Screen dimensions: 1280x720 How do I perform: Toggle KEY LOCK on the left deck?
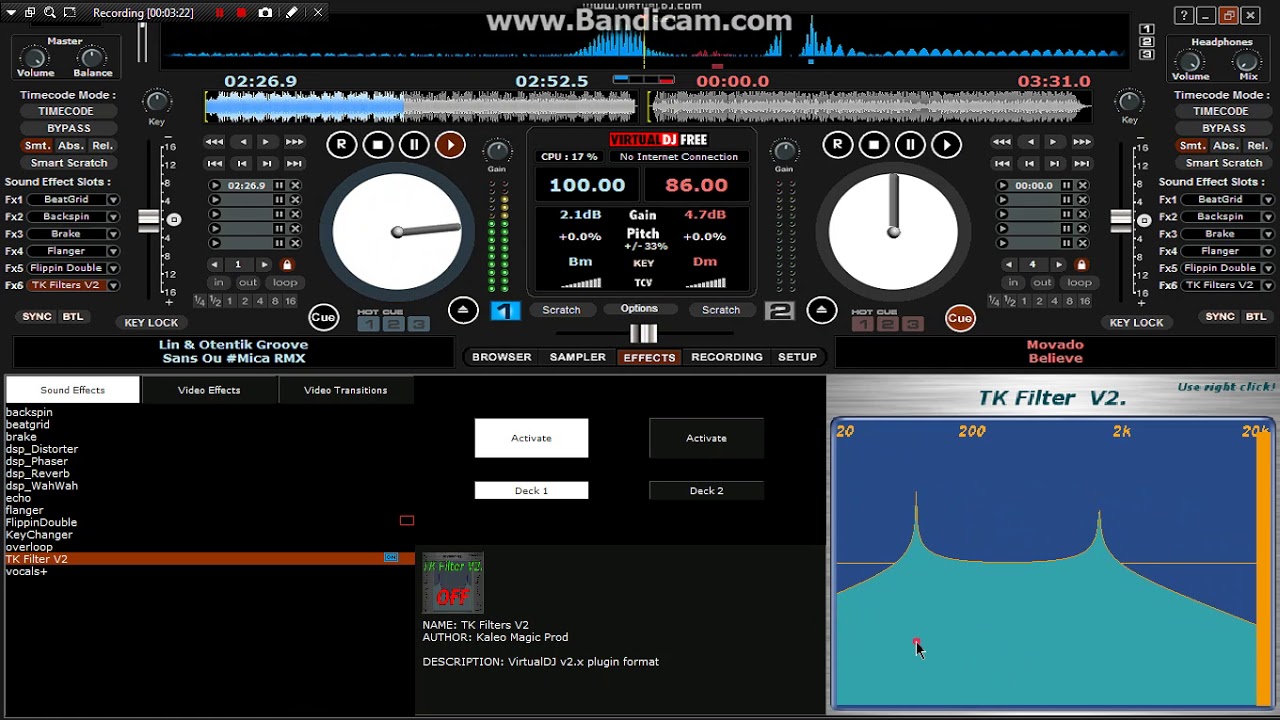click(151, 323)
